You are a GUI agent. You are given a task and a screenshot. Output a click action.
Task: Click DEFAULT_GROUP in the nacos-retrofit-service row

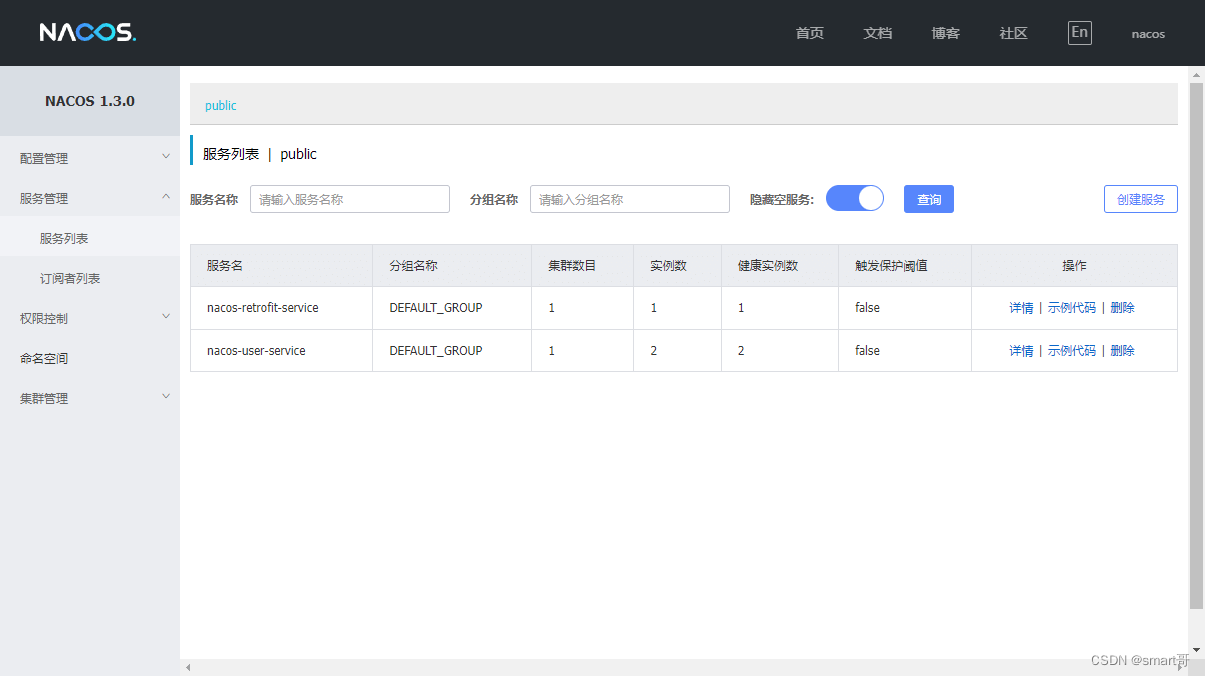[x=436, y=308]
